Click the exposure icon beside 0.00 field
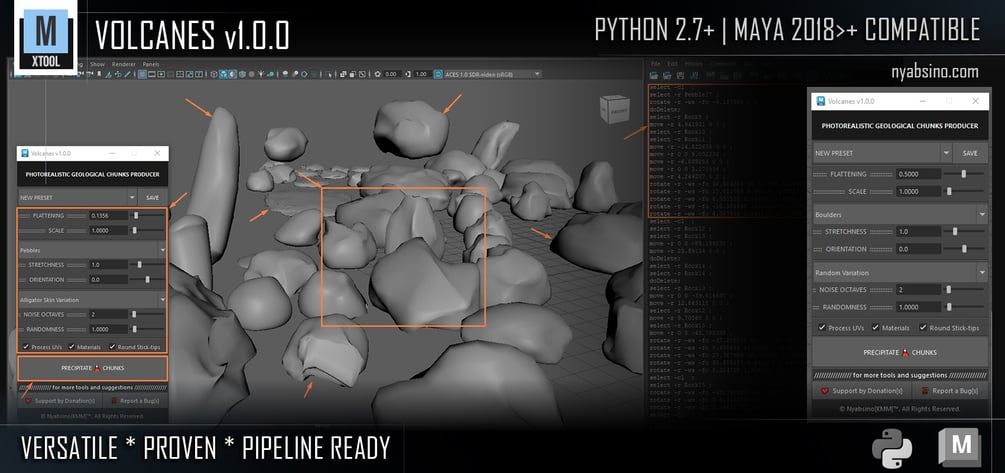 (378, 74)
